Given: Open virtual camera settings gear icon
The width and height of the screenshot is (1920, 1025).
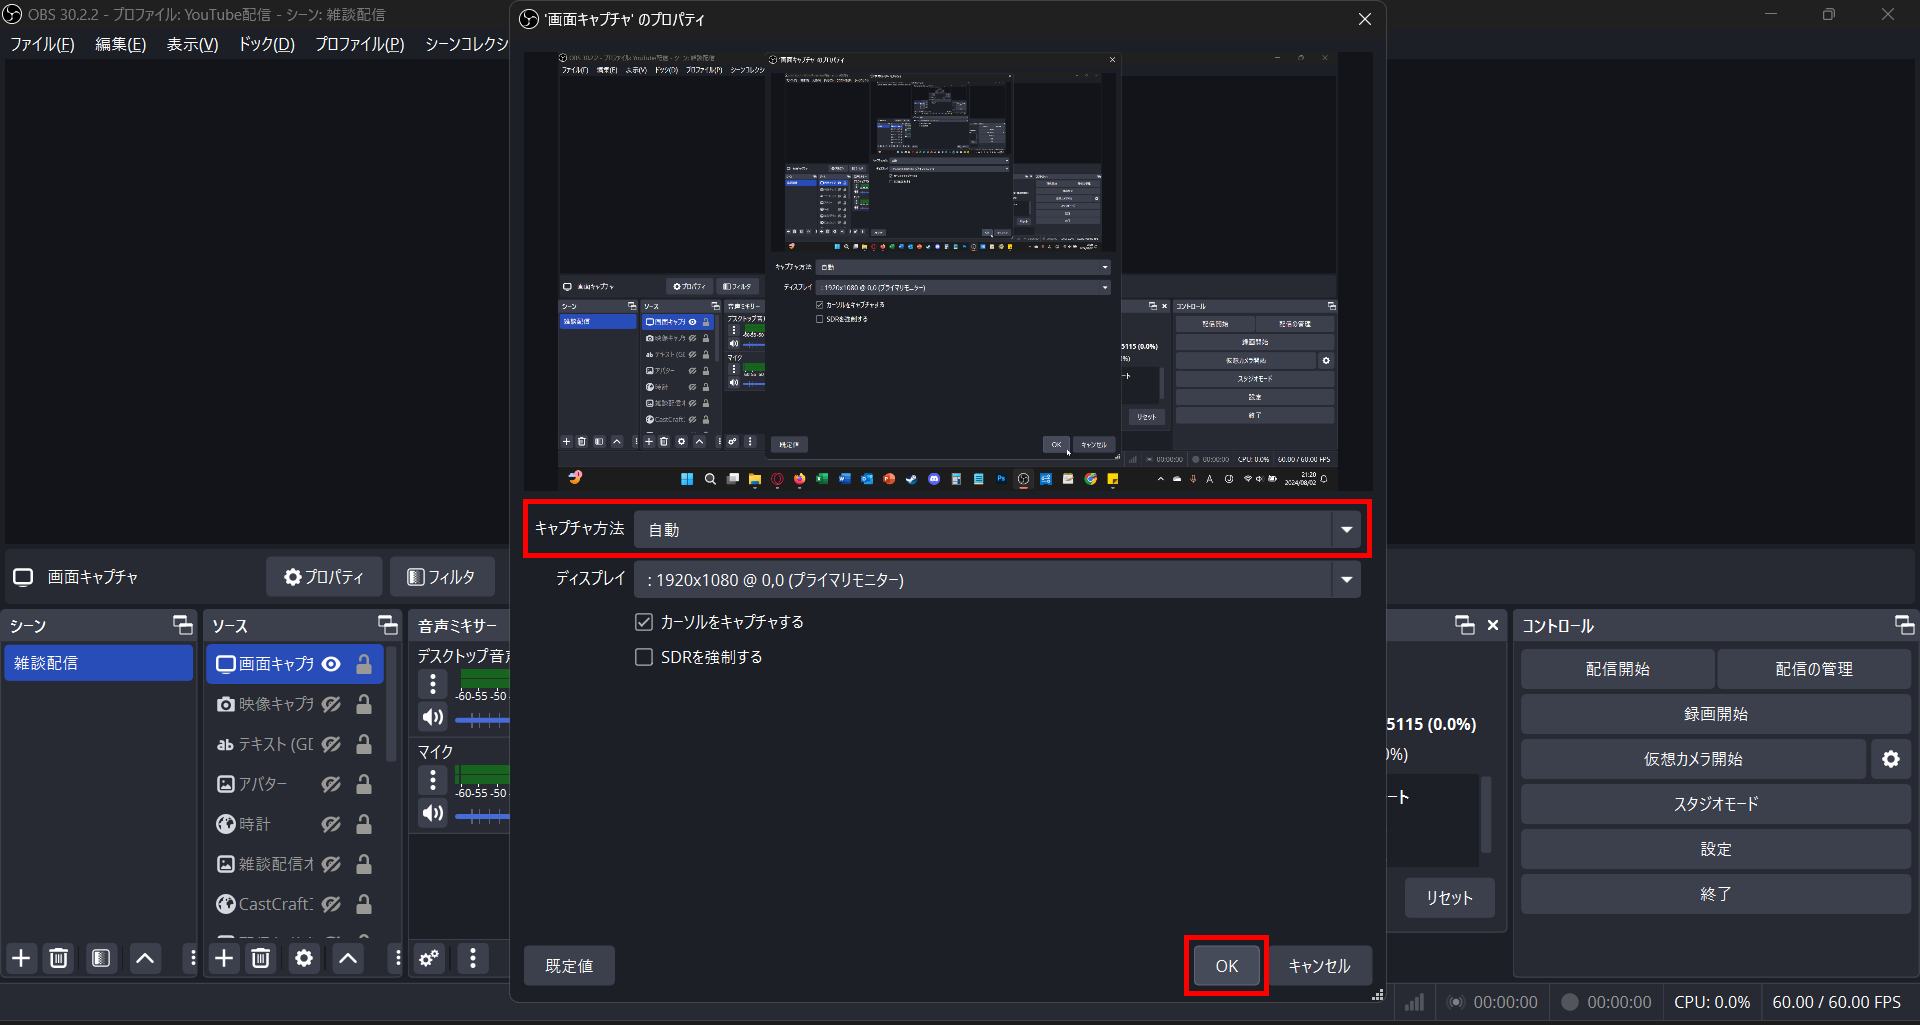Looking at the screenshot, I should point(1891,759).
